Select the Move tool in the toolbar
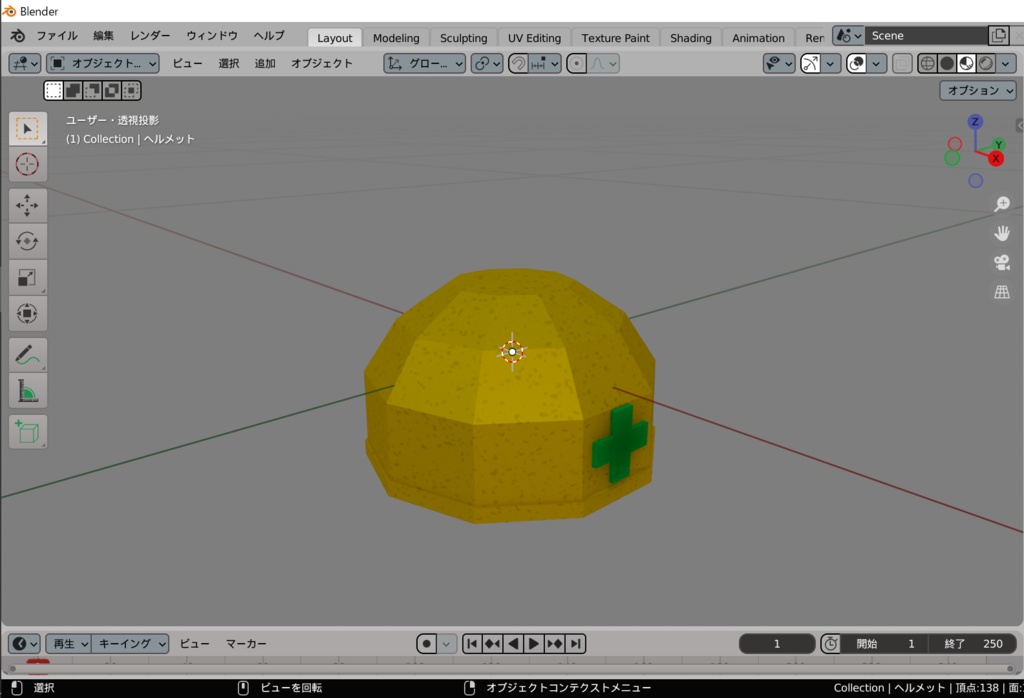1024x698 pixels. pos(27,203)
